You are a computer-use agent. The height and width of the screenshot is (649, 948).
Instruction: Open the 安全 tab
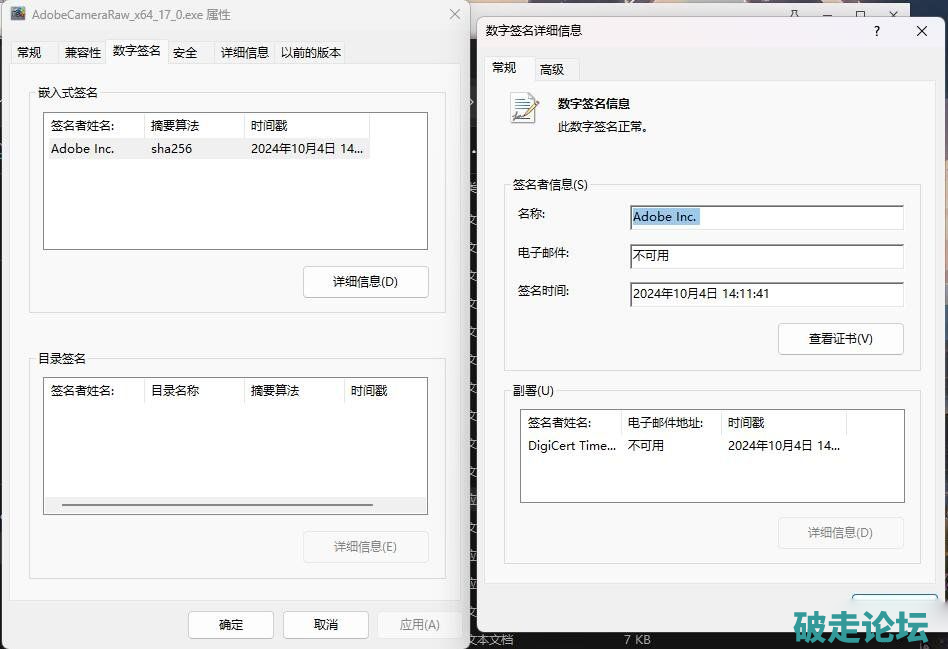point(185,52)
